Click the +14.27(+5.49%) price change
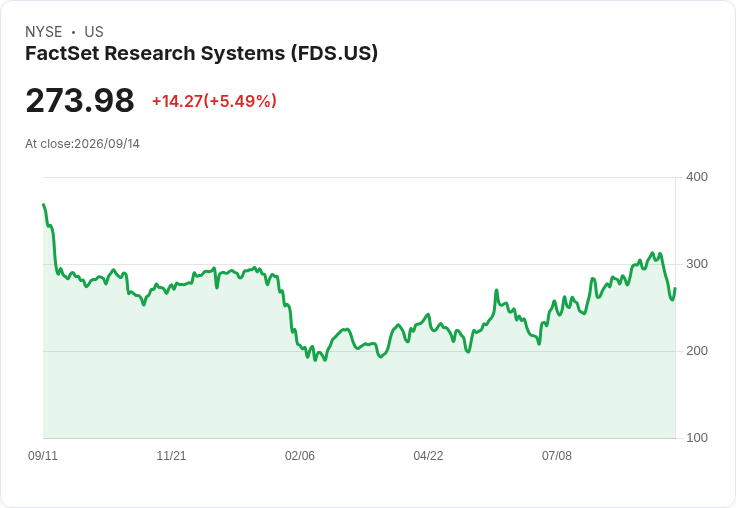 (x=214, y=101)
